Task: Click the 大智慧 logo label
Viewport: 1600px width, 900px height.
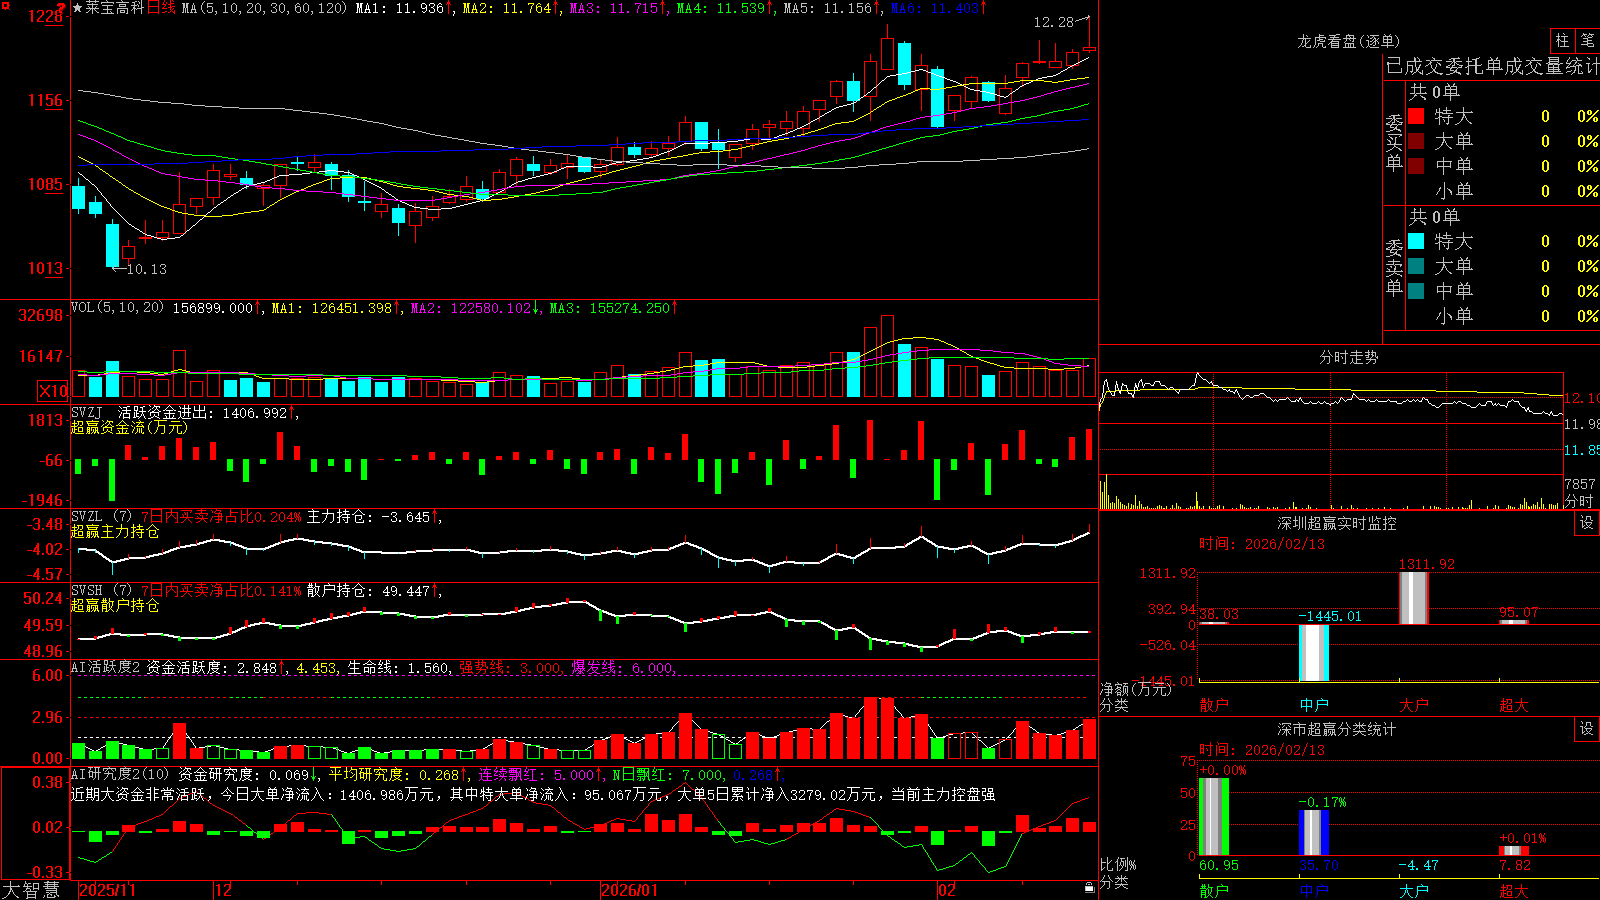Action: (x=31, y=890)
